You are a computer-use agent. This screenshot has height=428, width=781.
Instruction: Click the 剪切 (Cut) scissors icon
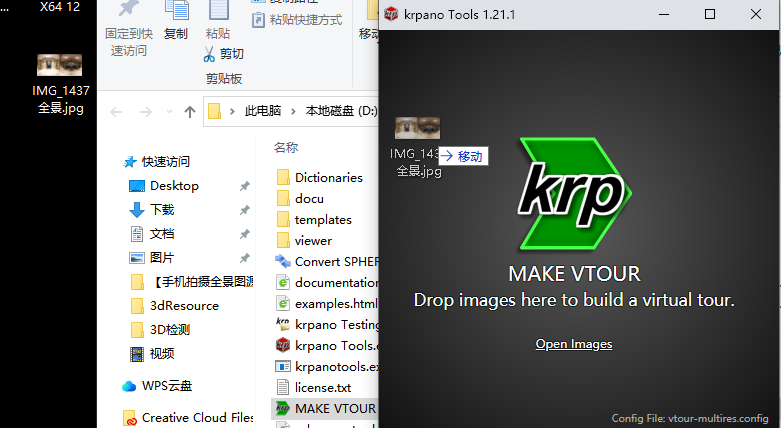click(209, 54)
